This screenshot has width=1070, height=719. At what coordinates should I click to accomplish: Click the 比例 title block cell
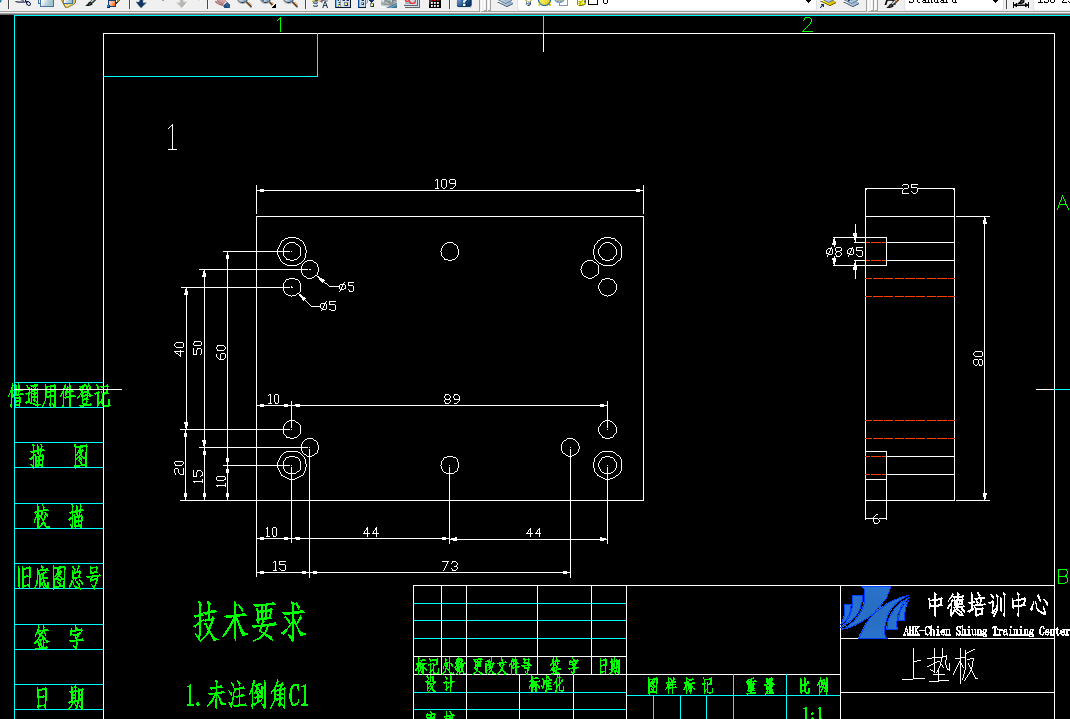pyautogui.click(x=813, y=686)
